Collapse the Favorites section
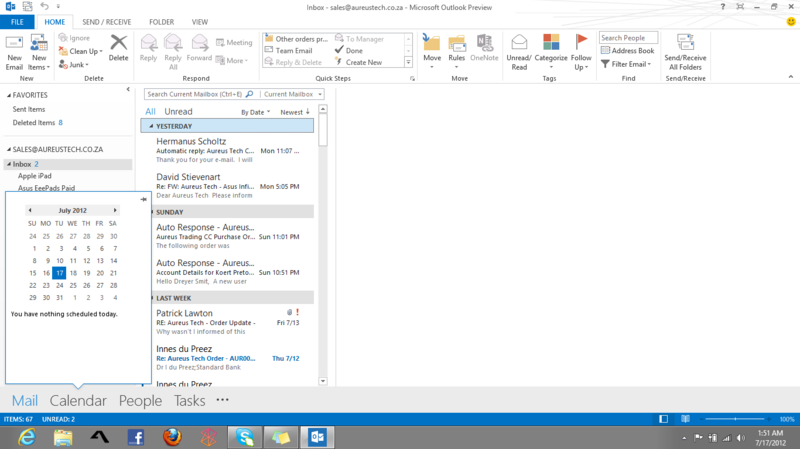 coord(9,95)
